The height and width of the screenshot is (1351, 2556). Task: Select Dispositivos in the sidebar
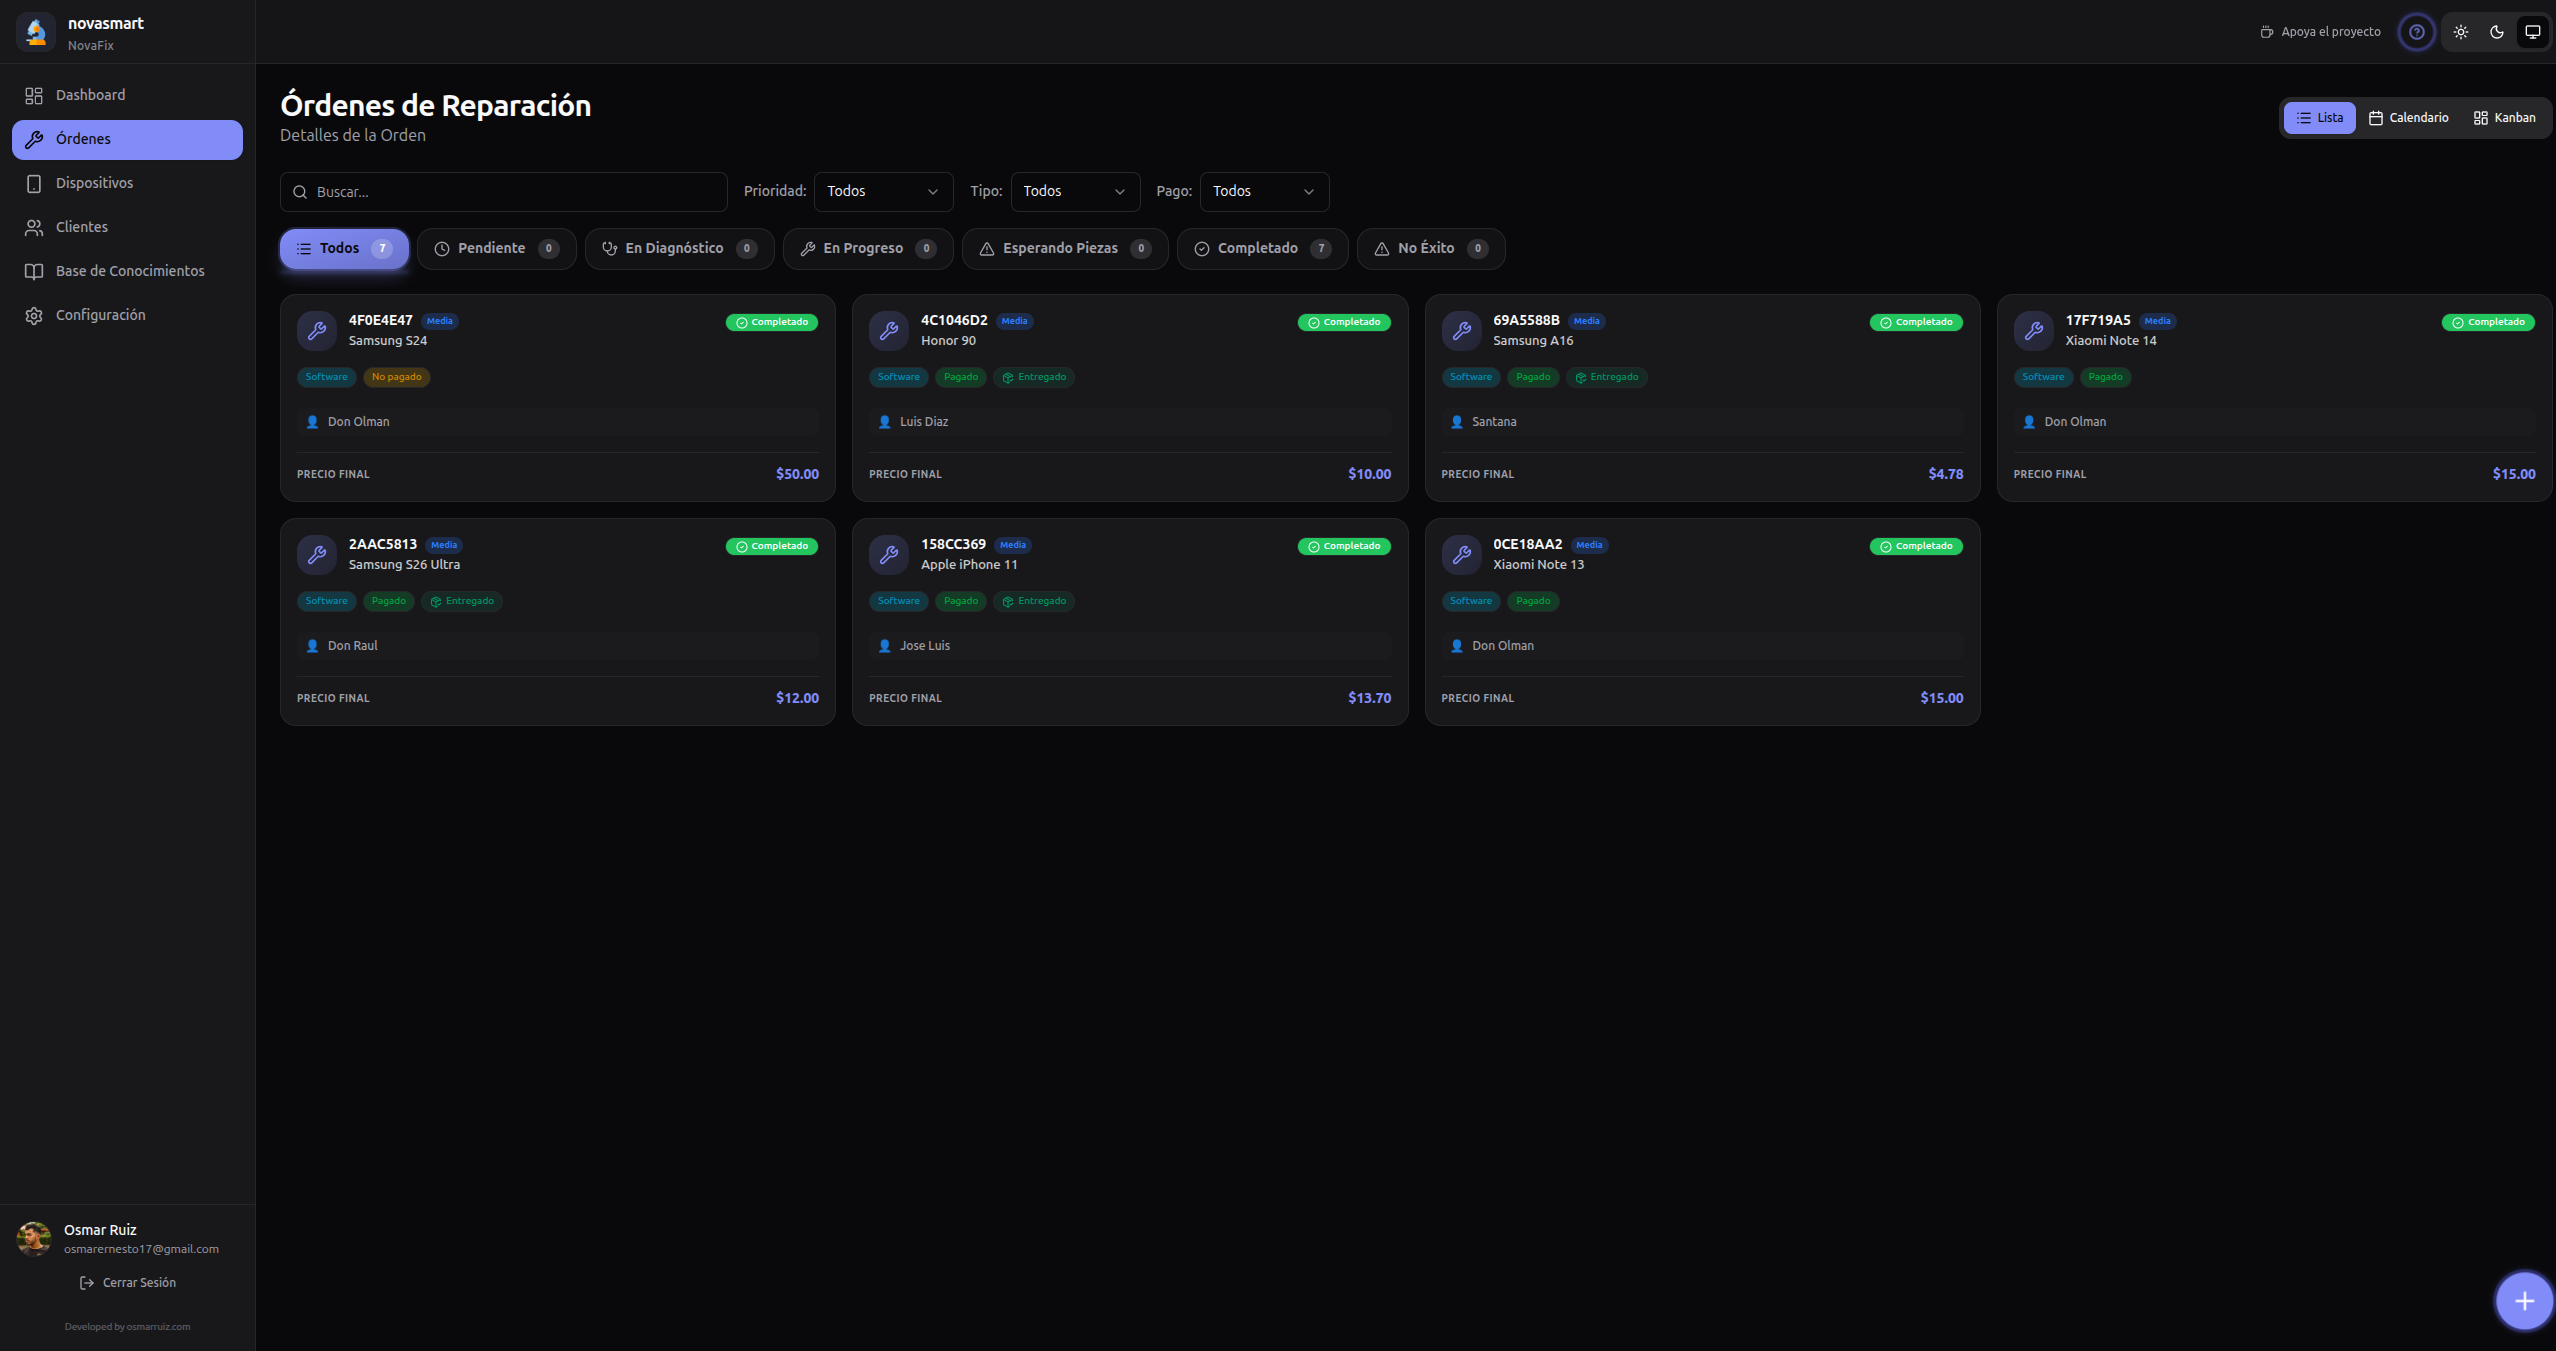94,182
